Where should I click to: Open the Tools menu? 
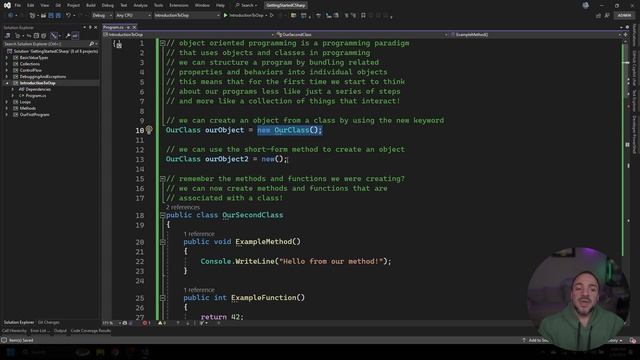pos(158,5)
